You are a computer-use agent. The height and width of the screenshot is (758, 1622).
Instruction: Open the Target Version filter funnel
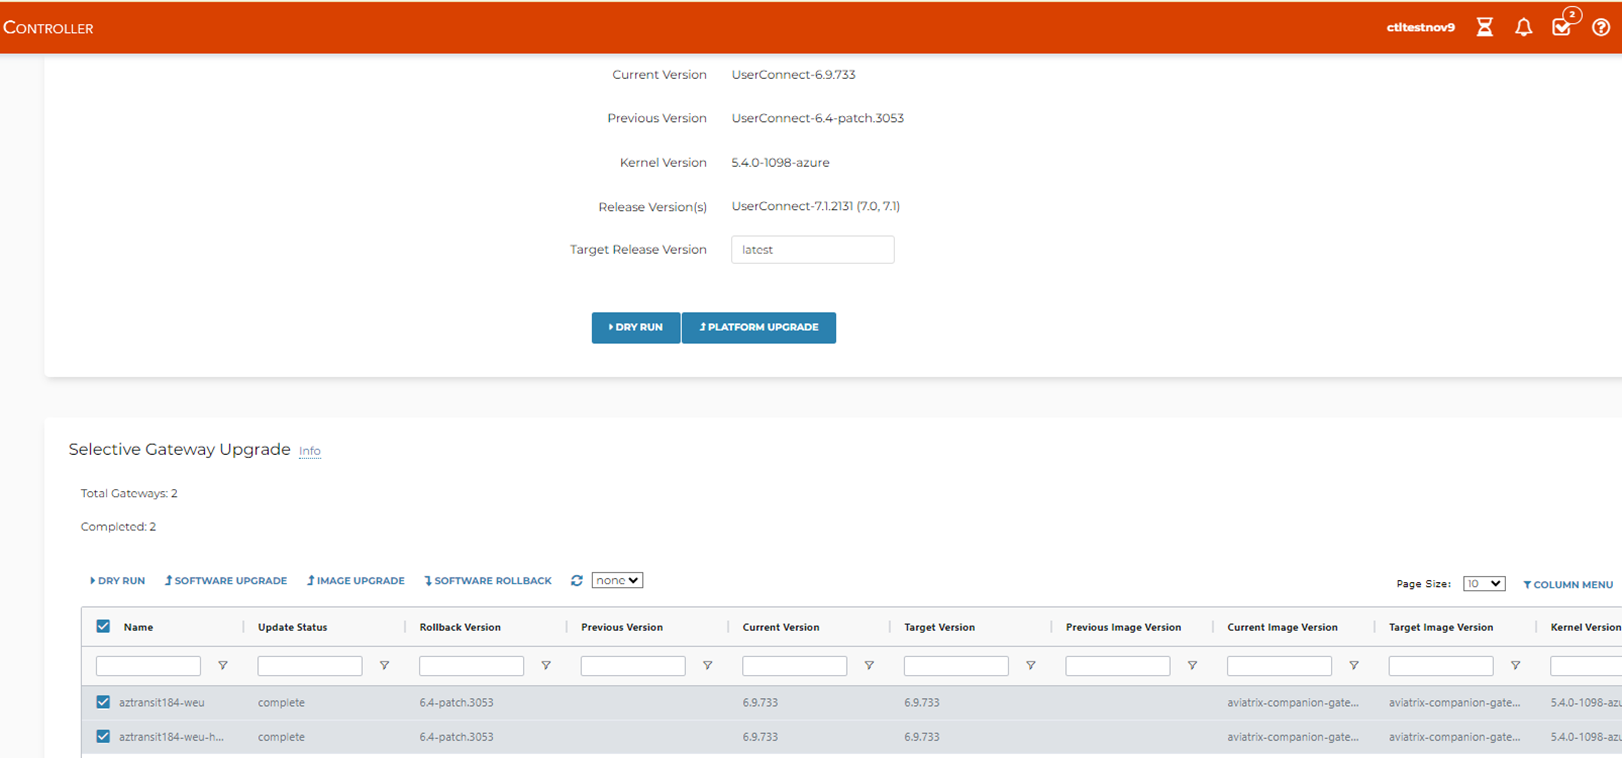[1031, 666]
